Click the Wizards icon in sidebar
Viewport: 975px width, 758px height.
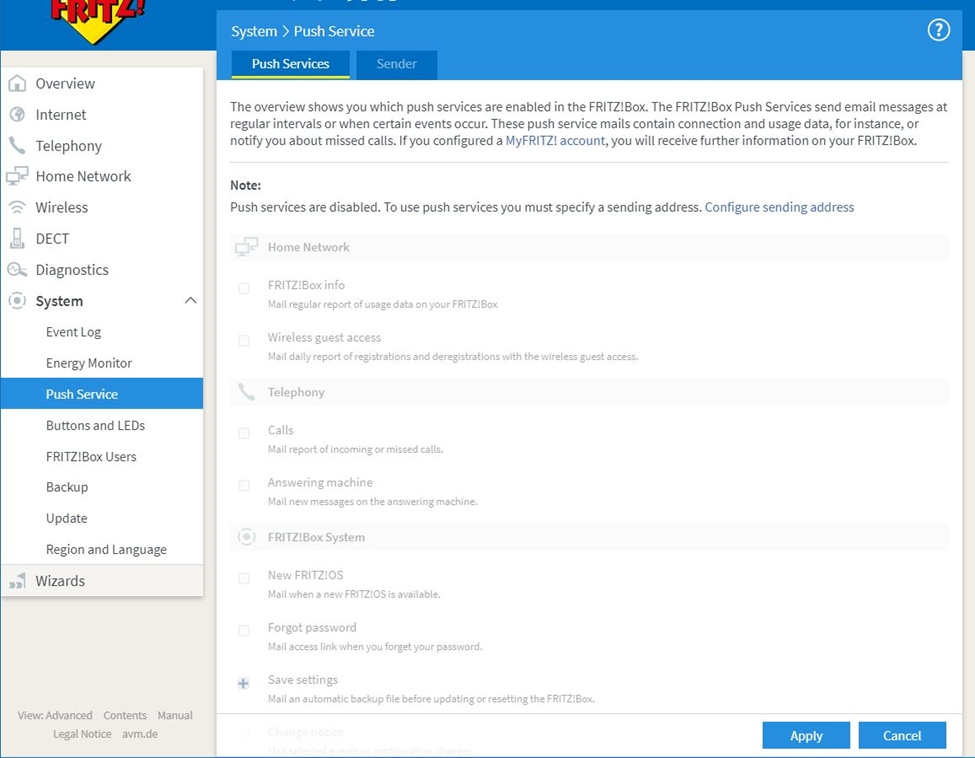pos(17,581)
